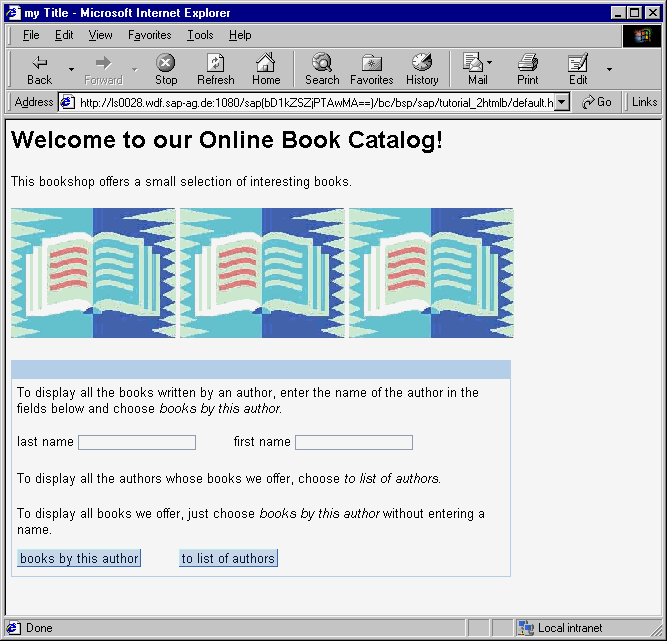Open the Favorites menu in menu bar
Screen dimensions: 667x641
(149, 35)
